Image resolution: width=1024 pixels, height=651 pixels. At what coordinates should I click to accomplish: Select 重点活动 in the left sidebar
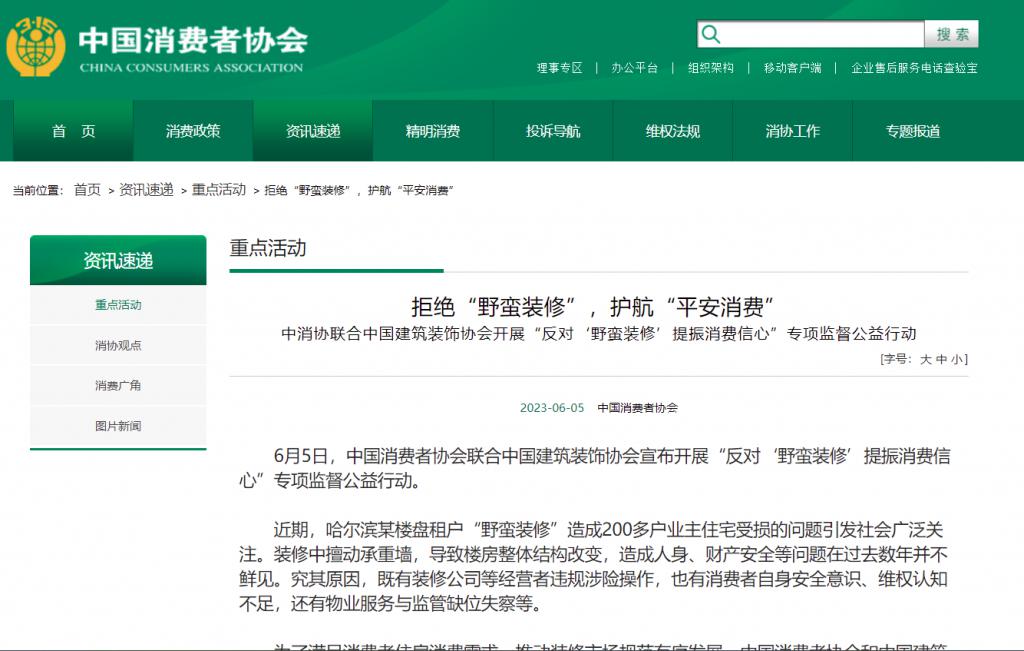pyautogui.click(x=118, y=305)
